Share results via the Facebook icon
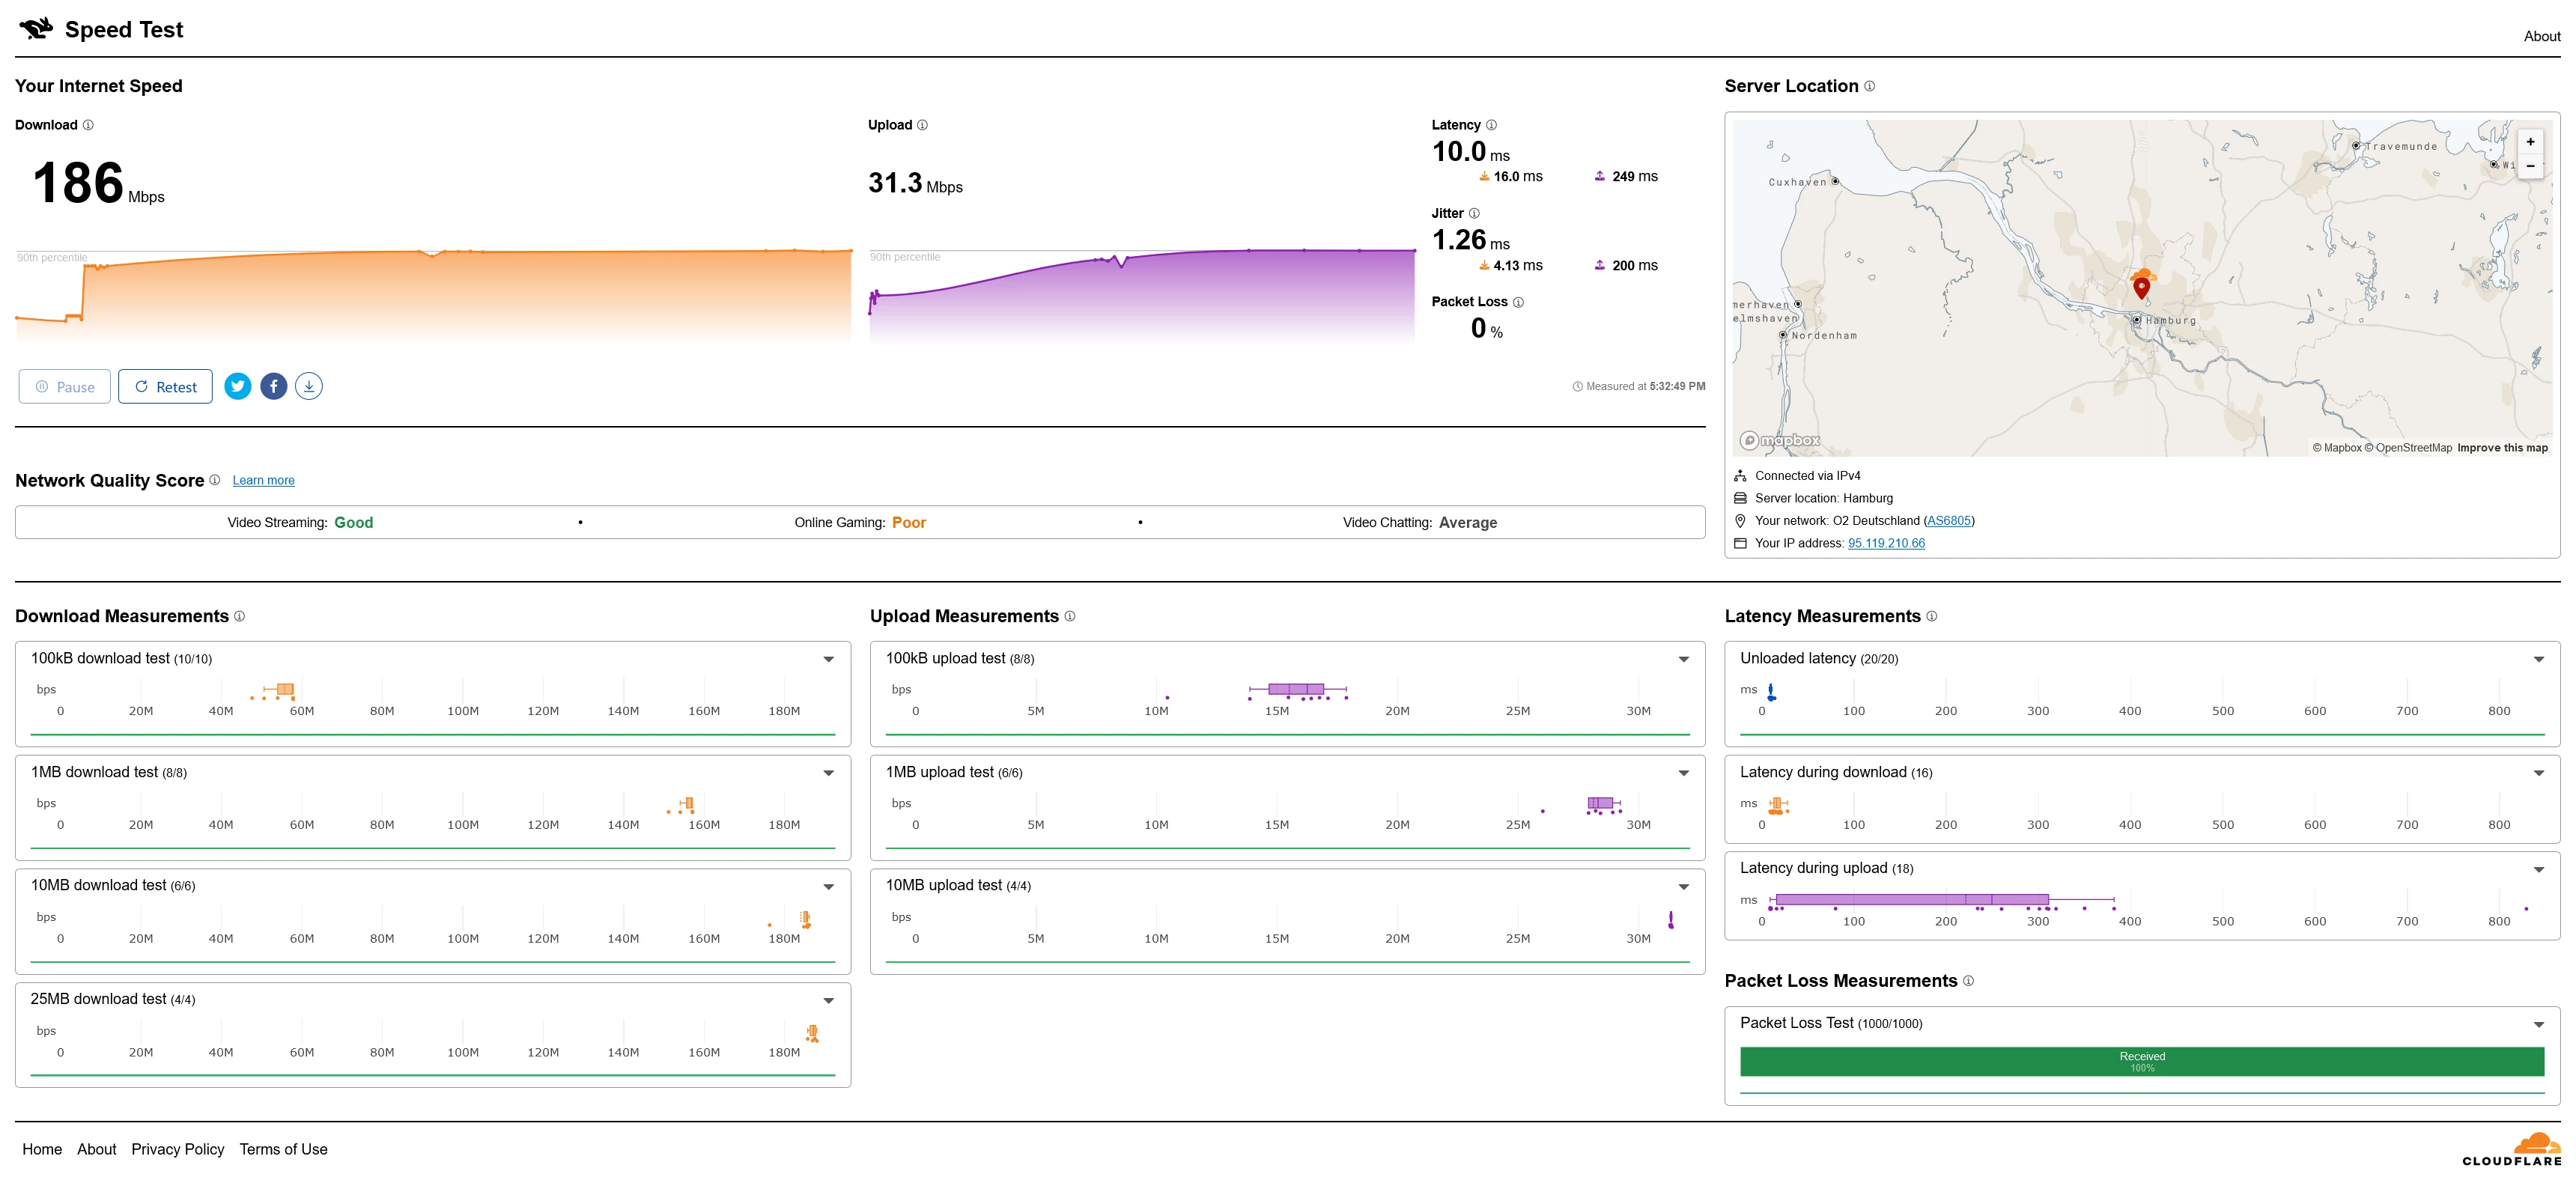 point(273,386)
